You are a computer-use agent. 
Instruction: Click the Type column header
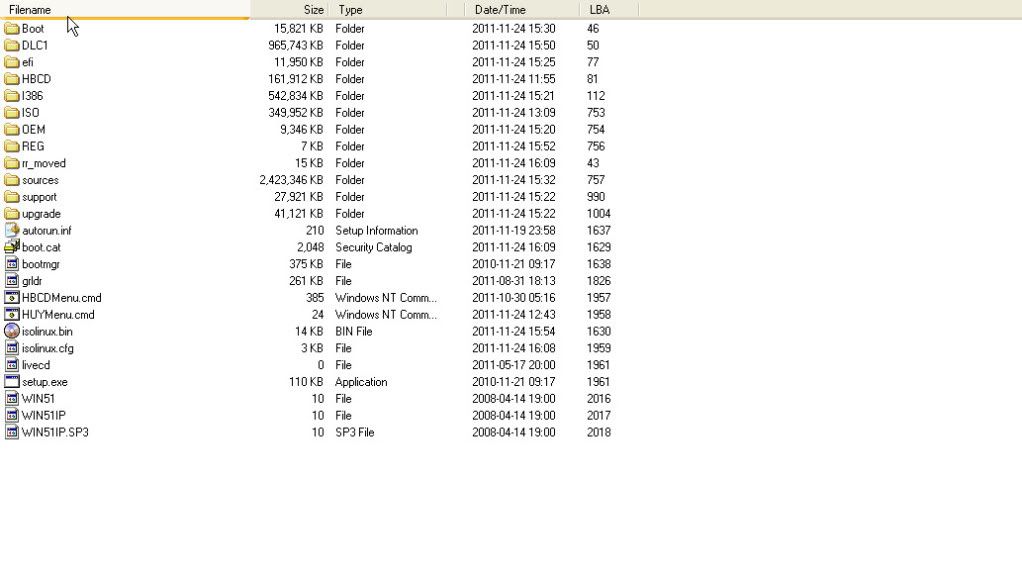[387, 10]
